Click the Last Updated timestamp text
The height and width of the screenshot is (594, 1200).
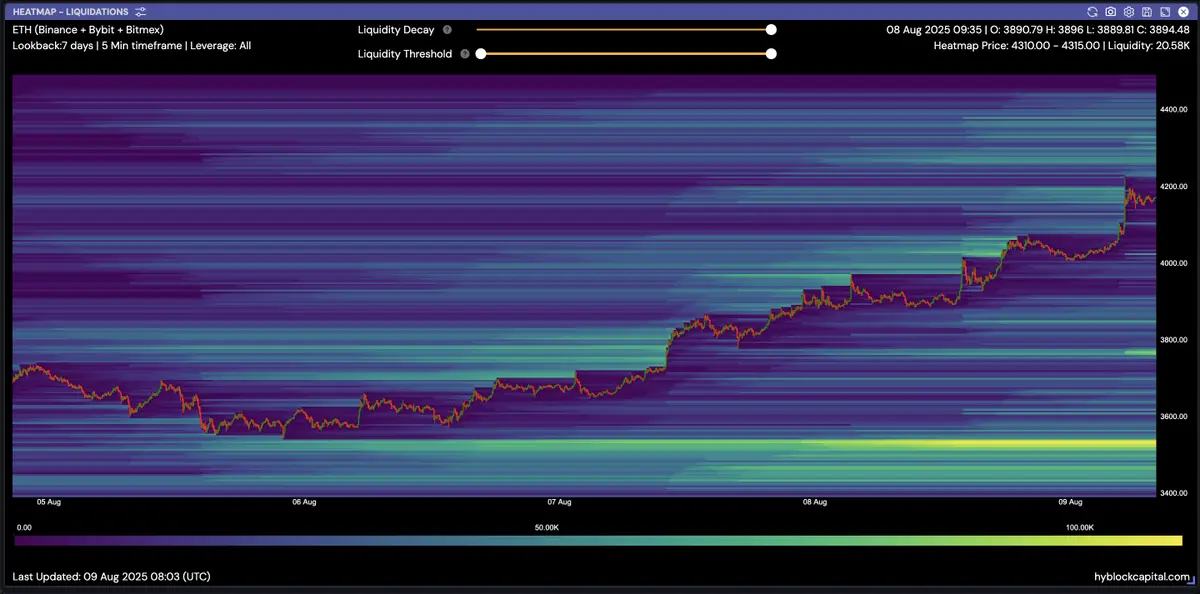111,577
